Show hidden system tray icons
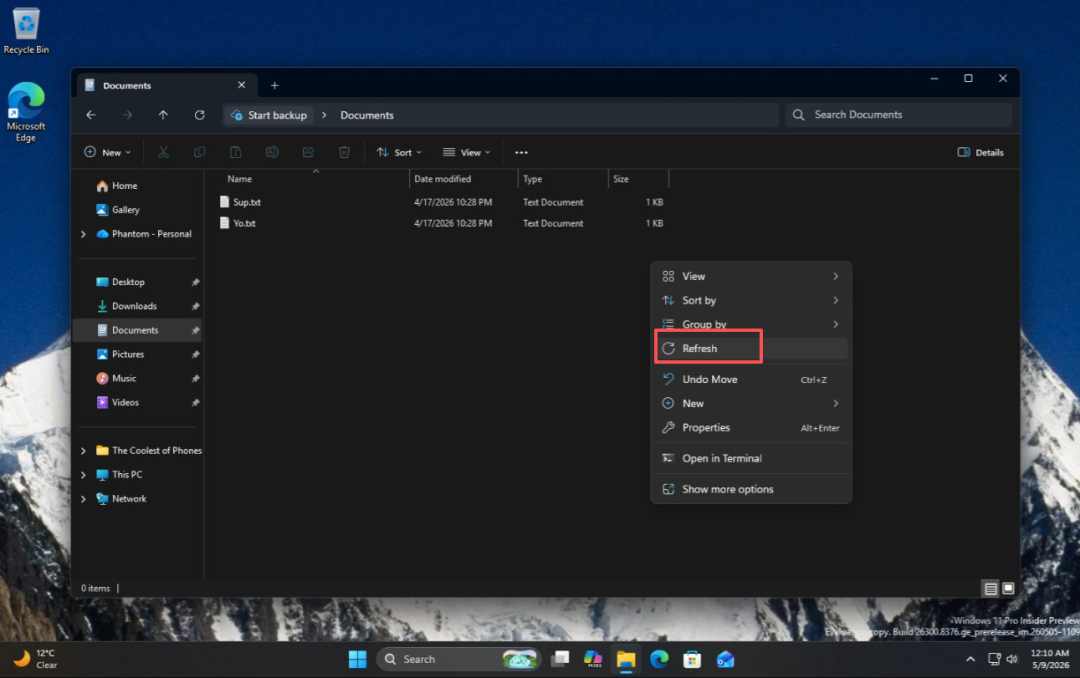Viewport: 1080px width, 678px height. (970, 659)
